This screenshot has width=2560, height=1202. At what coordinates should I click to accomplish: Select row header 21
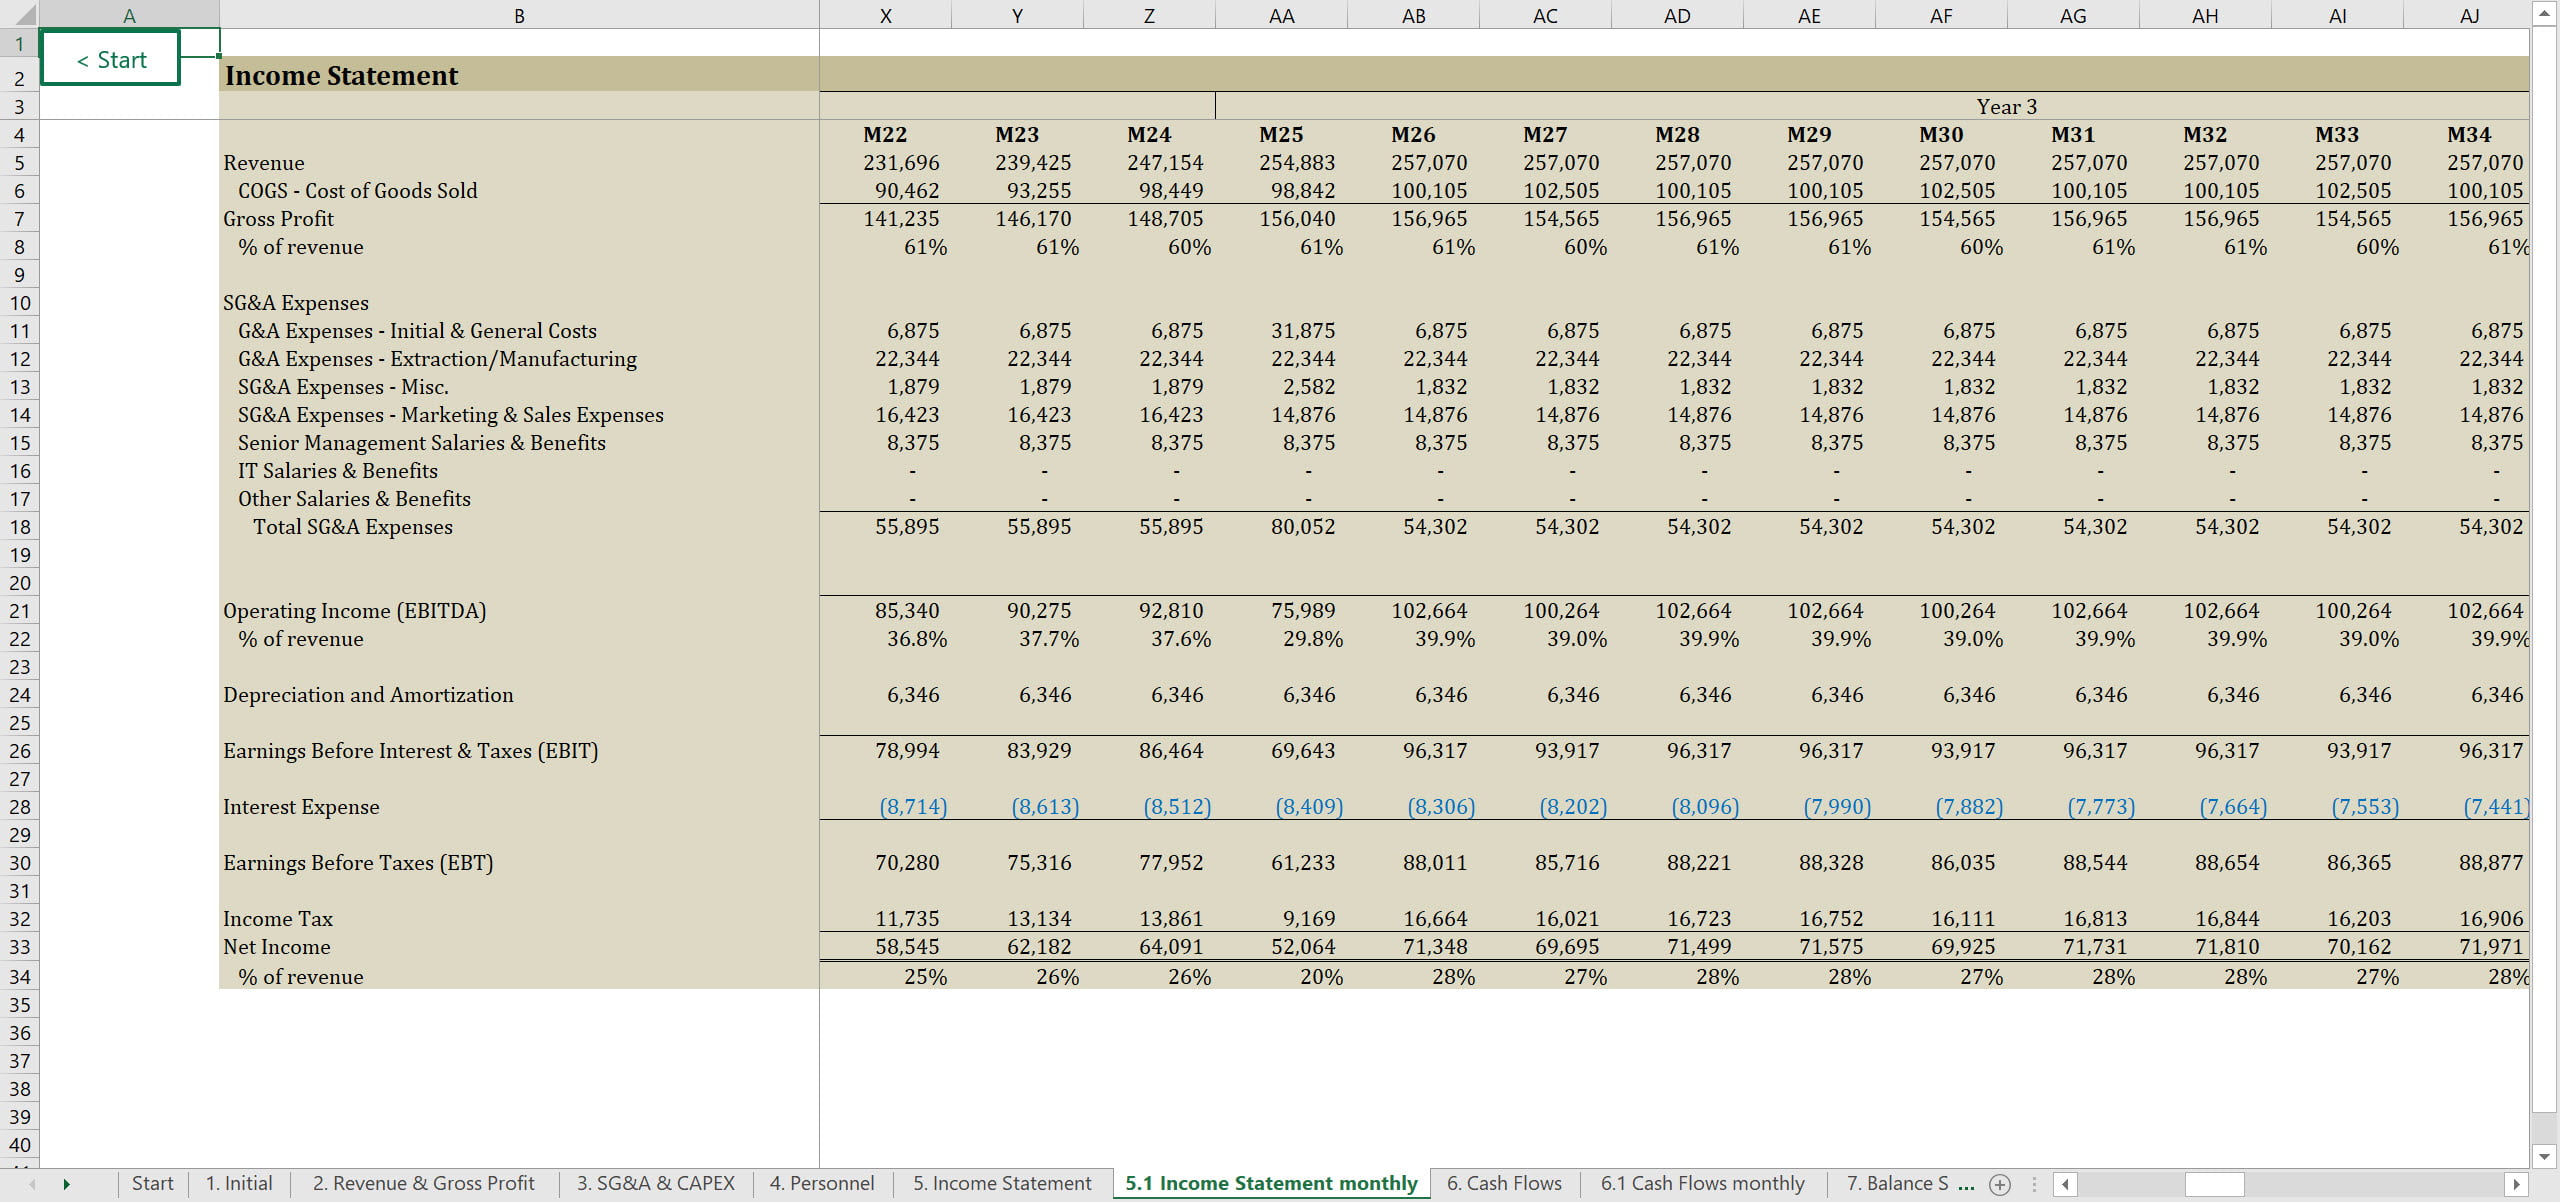19,611
